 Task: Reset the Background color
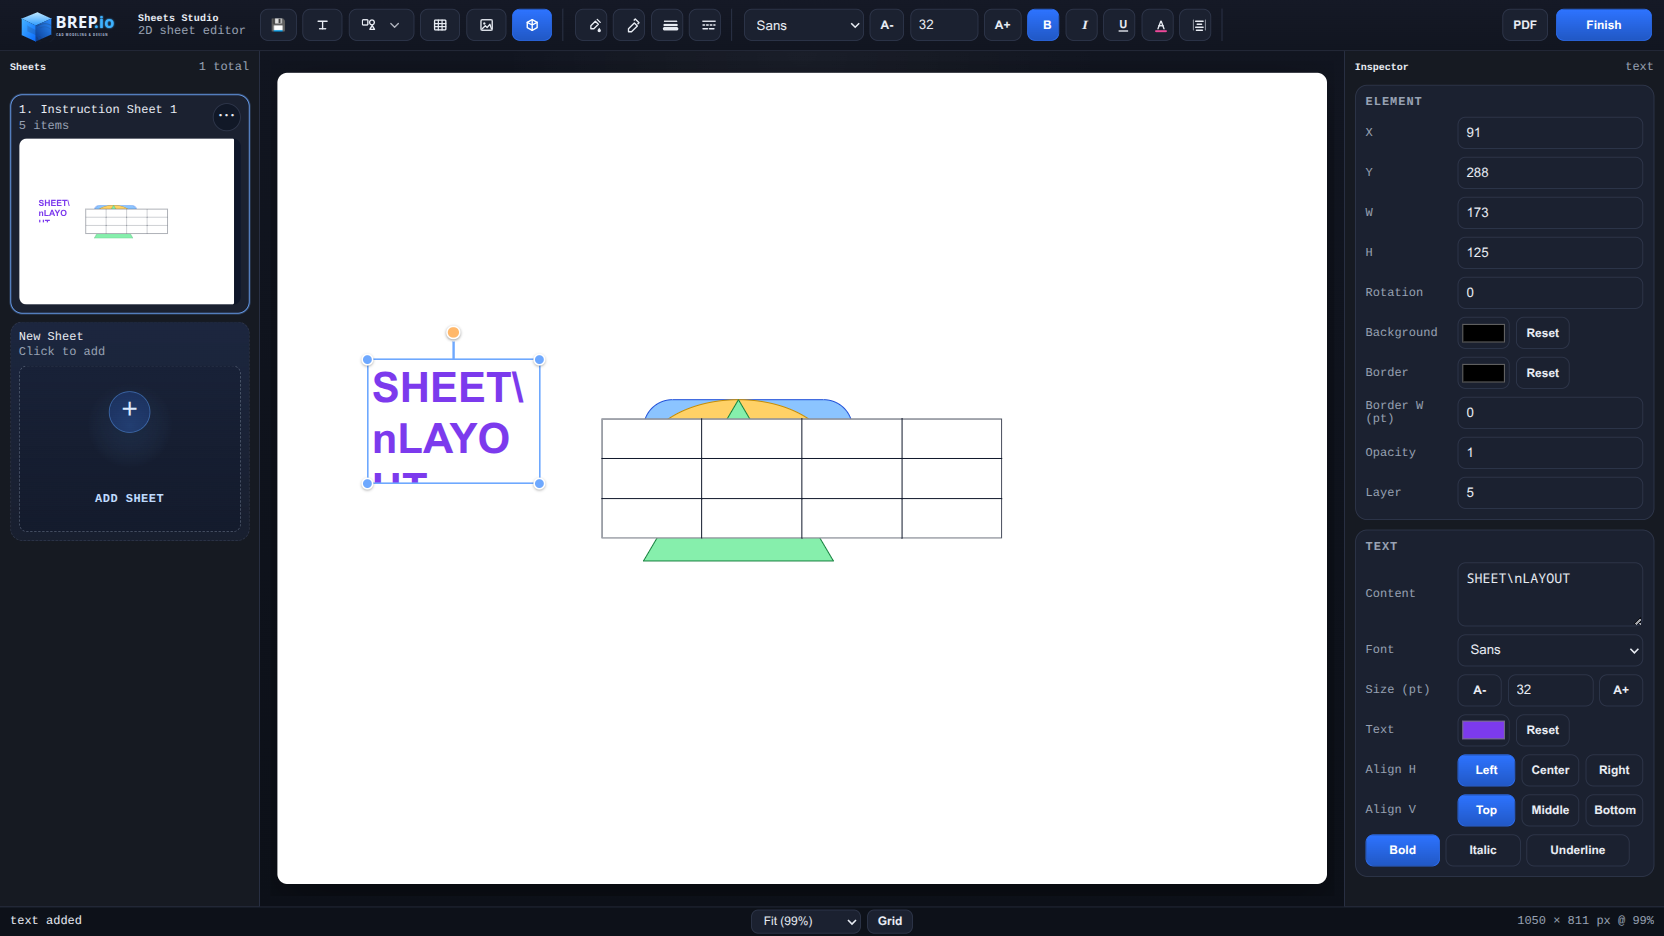[x=1542, y=333]
